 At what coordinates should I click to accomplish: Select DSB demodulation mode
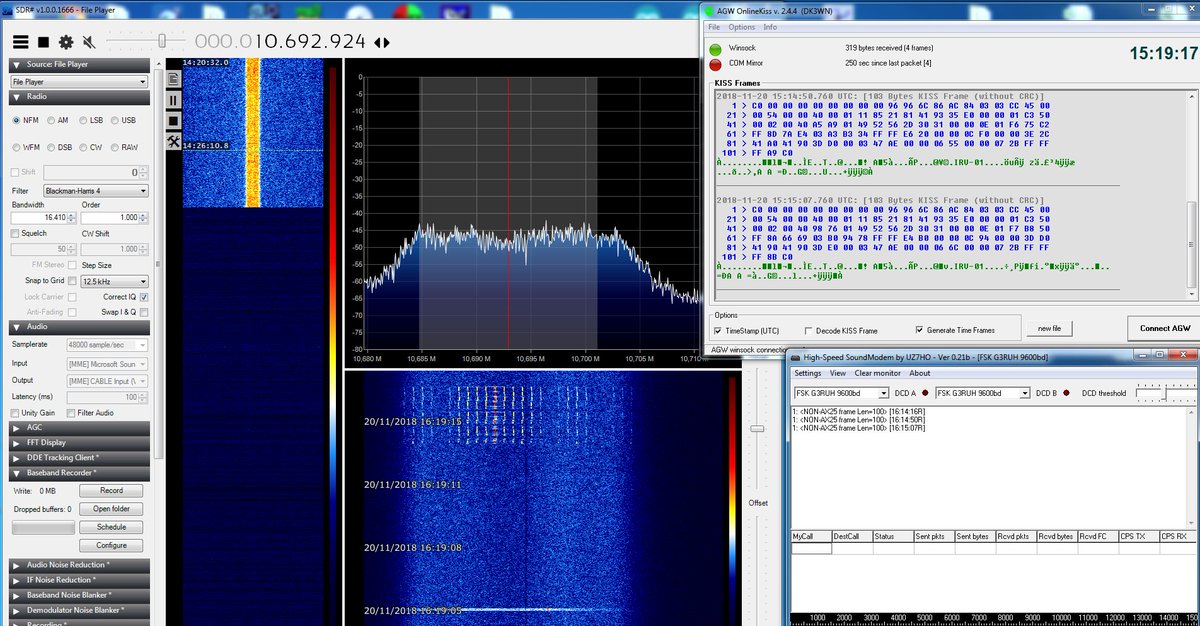coord(59,147)
